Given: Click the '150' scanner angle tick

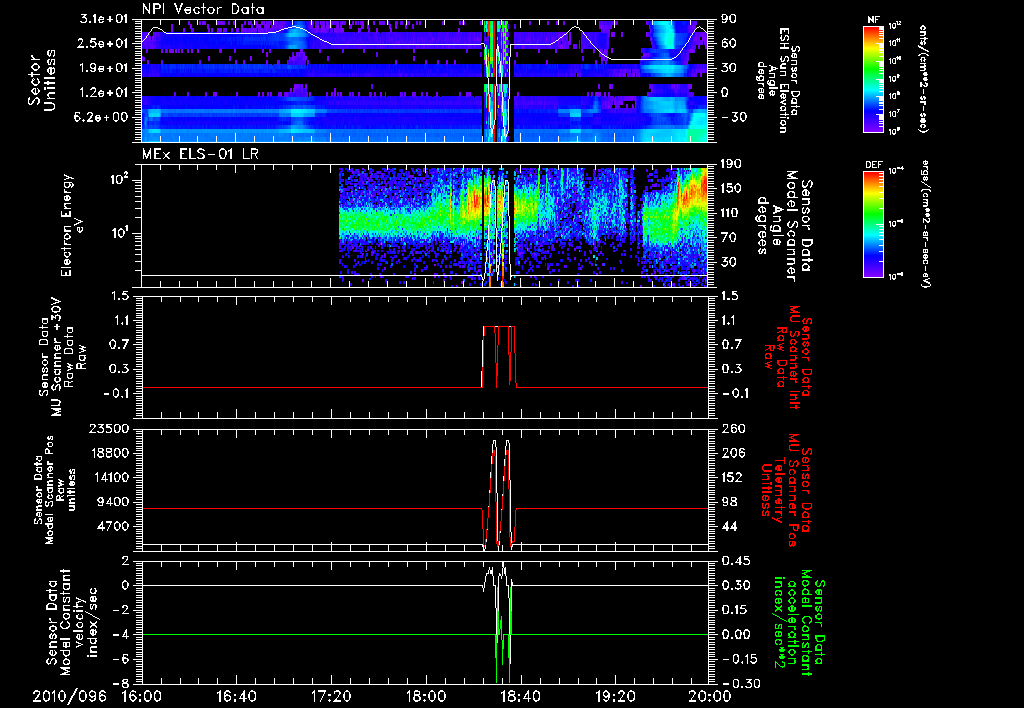Looking at the screenshot, I should (x=731, y=188).
